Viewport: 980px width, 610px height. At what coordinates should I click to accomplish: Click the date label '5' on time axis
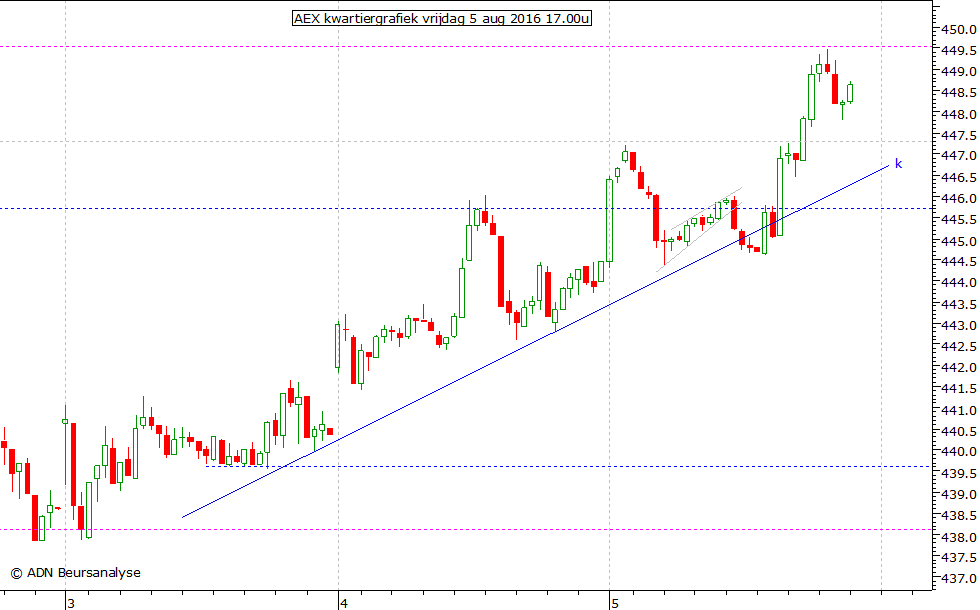coord(615,603)
